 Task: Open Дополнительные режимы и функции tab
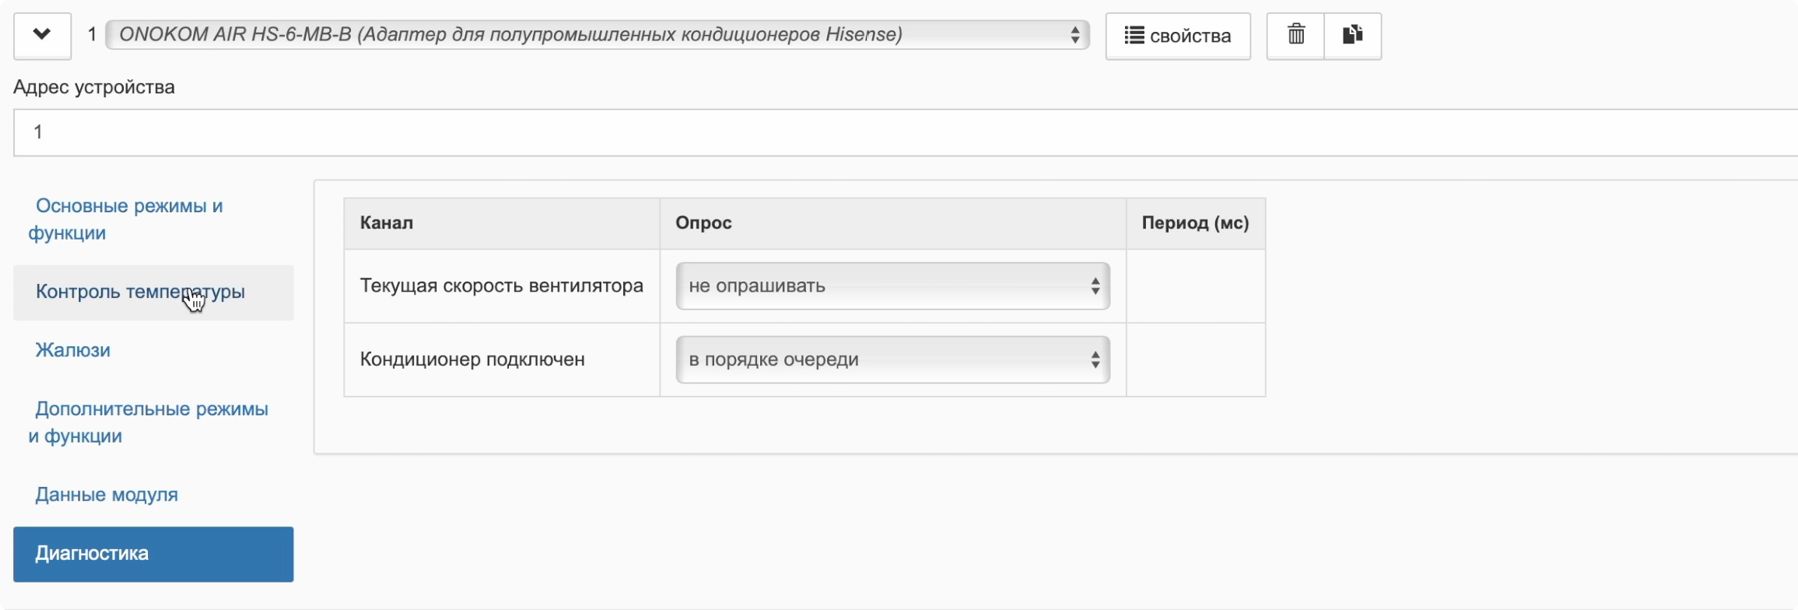click(x=153, y=422)
